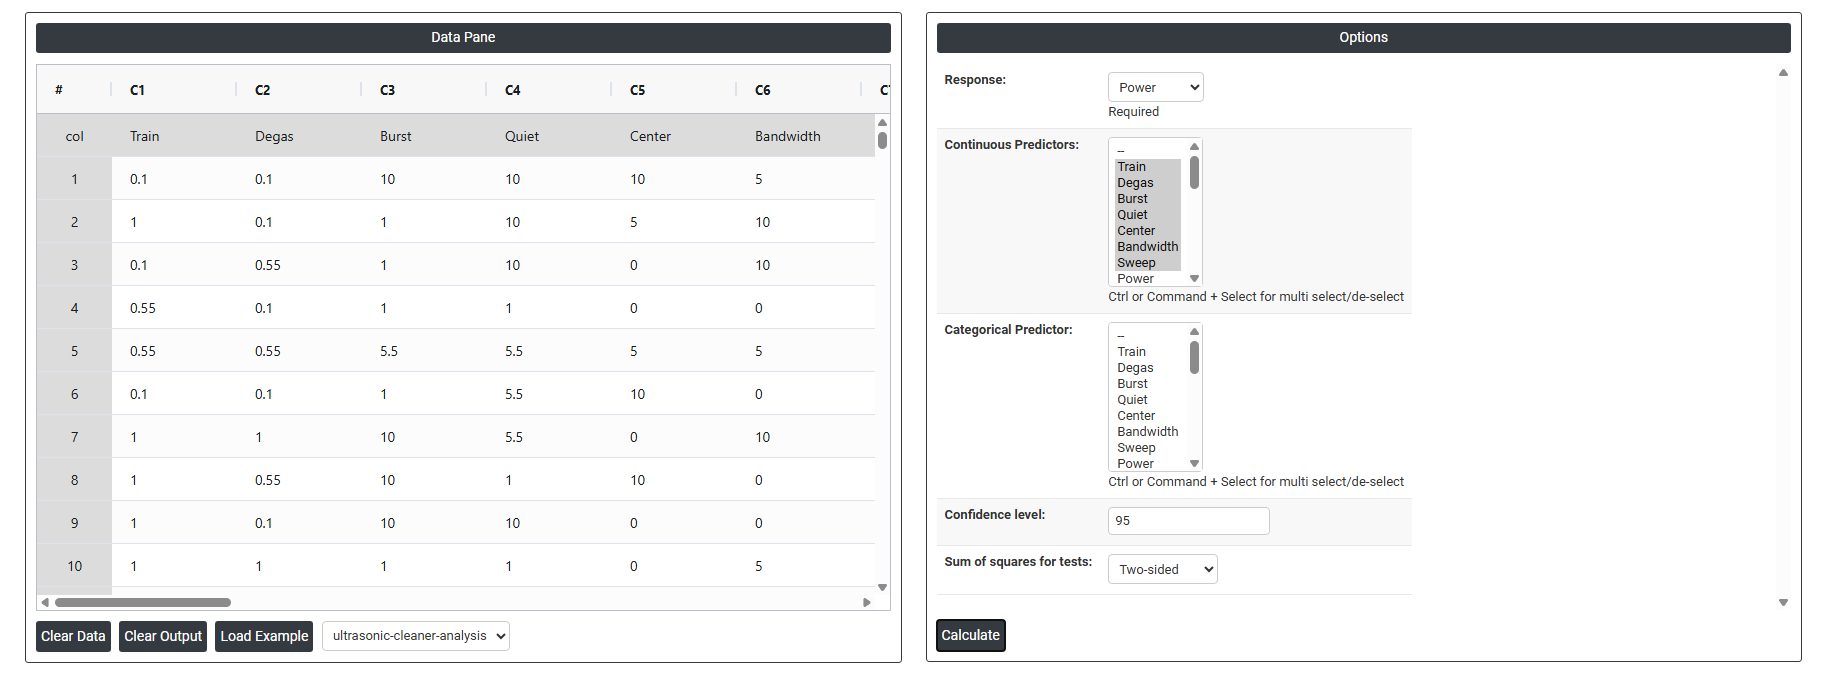The height and width of the screenshot is (678, 1825).
Task: Expand the Sum of squares Two-sided dropdown
Action: (1162, 570)
